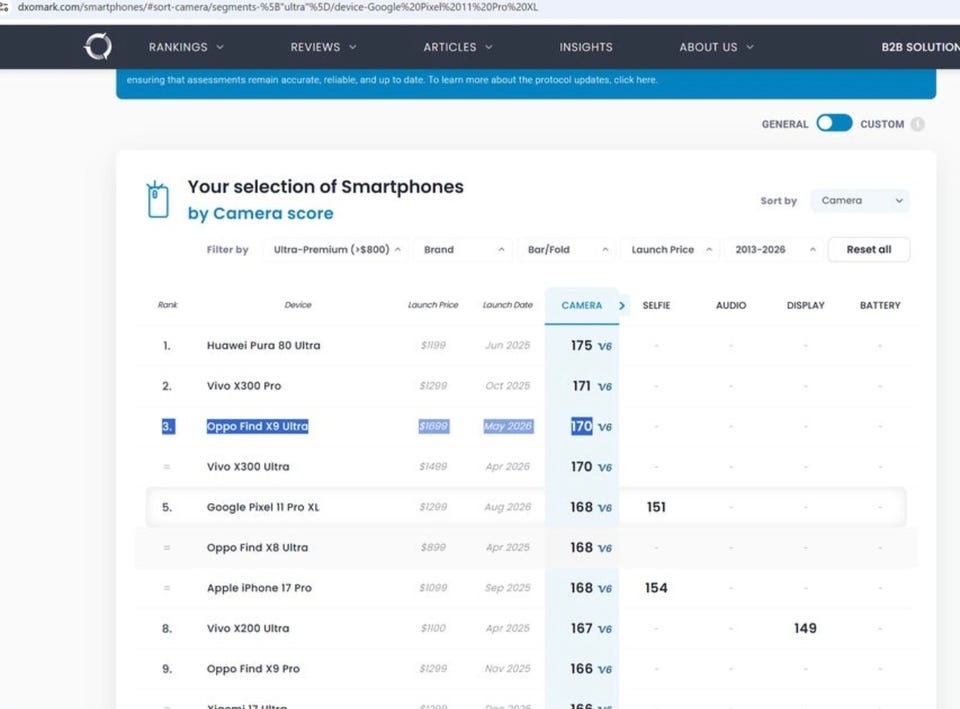Screen dimensions: 960x709
Task: Open the B2B Solutions menu item
Action: point(920,47)
